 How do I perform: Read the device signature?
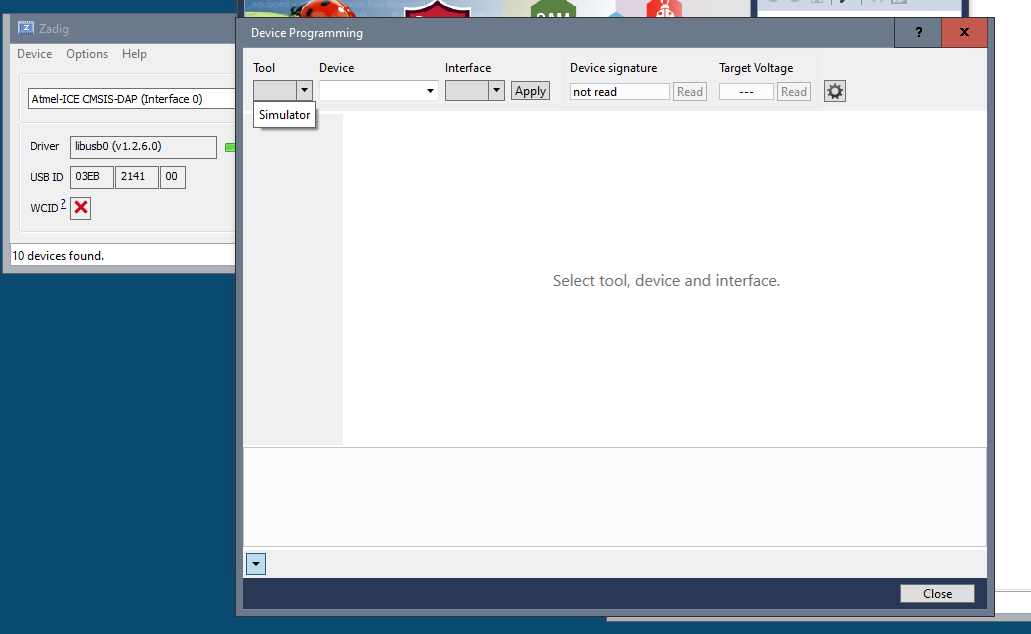click(x=690, y=91)
